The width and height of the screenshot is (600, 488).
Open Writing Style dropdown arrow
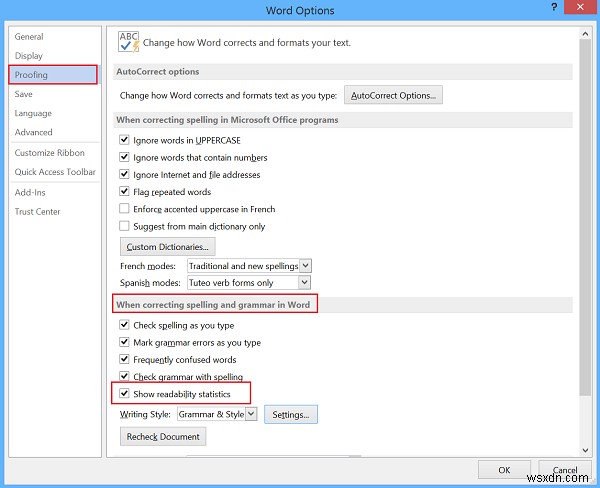251,414
